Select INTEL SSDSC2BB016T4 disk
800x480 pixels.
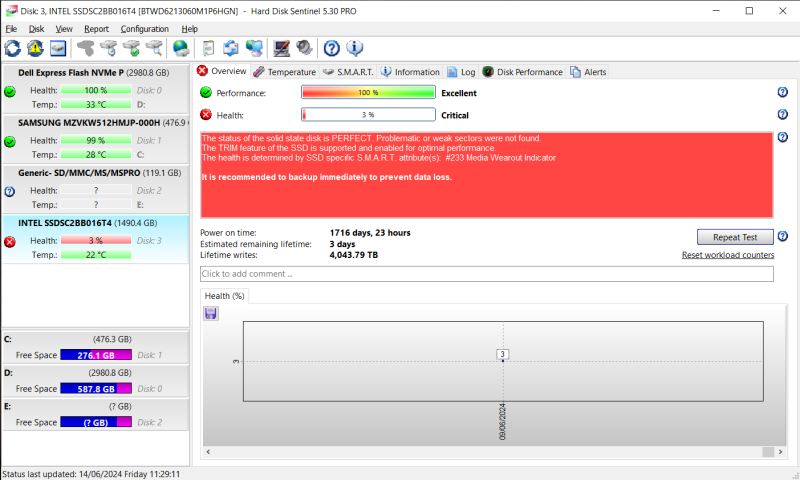pos(95,238)
